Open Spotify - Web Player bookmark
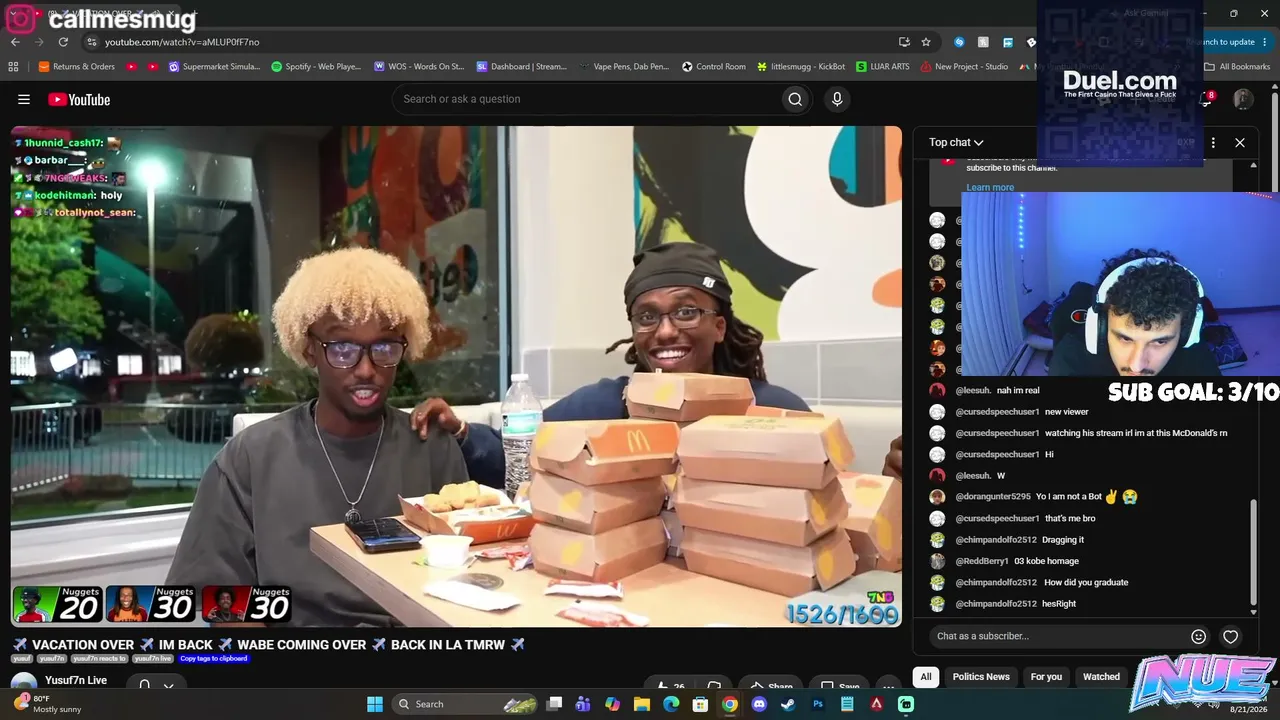Screen dimensions: 1280x720 316,67
